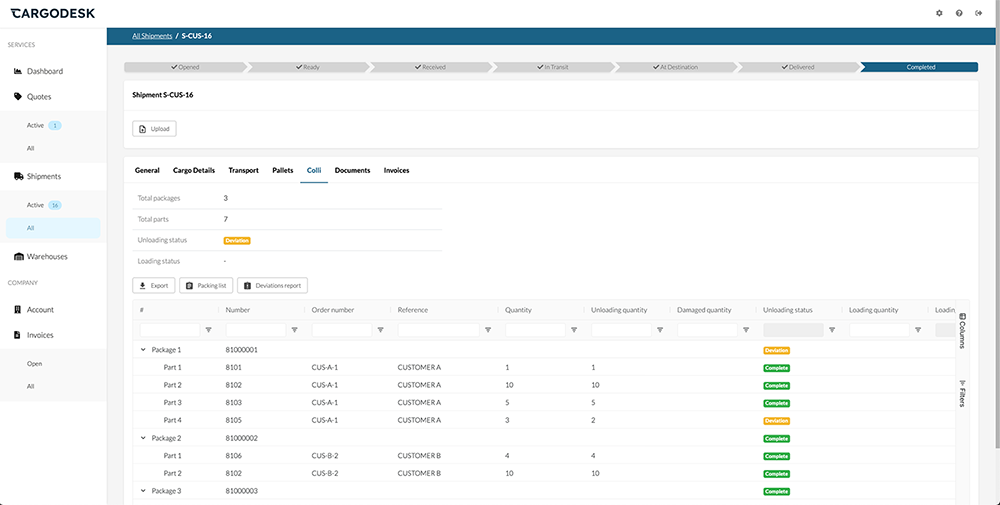Toggle the Package 3 row expander
The image size is (1000, 505).
(143, 491)
